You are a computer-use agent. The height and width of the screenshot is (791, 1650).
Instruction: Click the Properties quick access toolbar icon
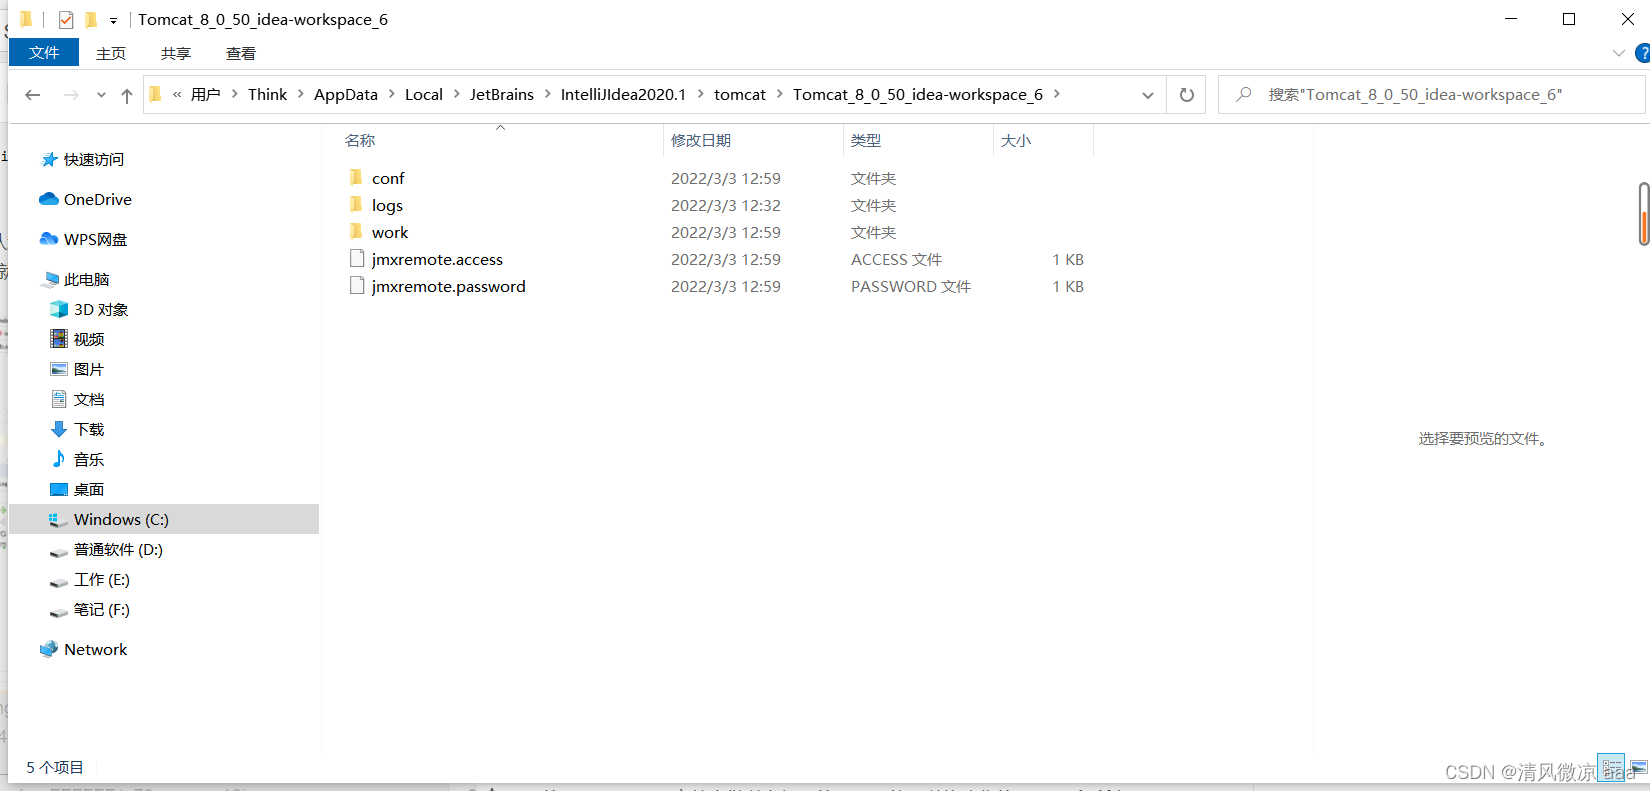pyautogui.click(x=66, y=19)
